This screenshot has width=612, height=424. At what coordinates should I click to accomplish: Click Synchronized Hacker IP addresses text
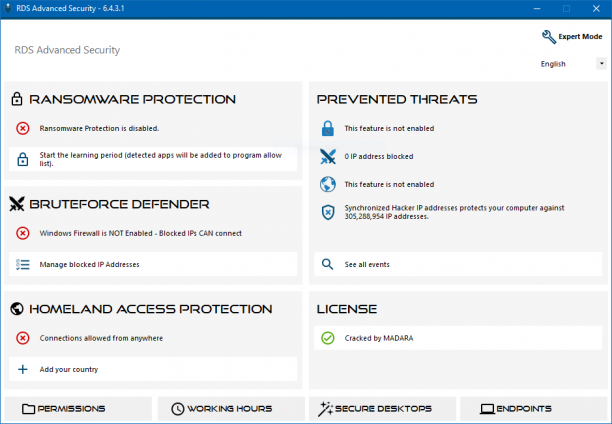[x=454, y=212]
